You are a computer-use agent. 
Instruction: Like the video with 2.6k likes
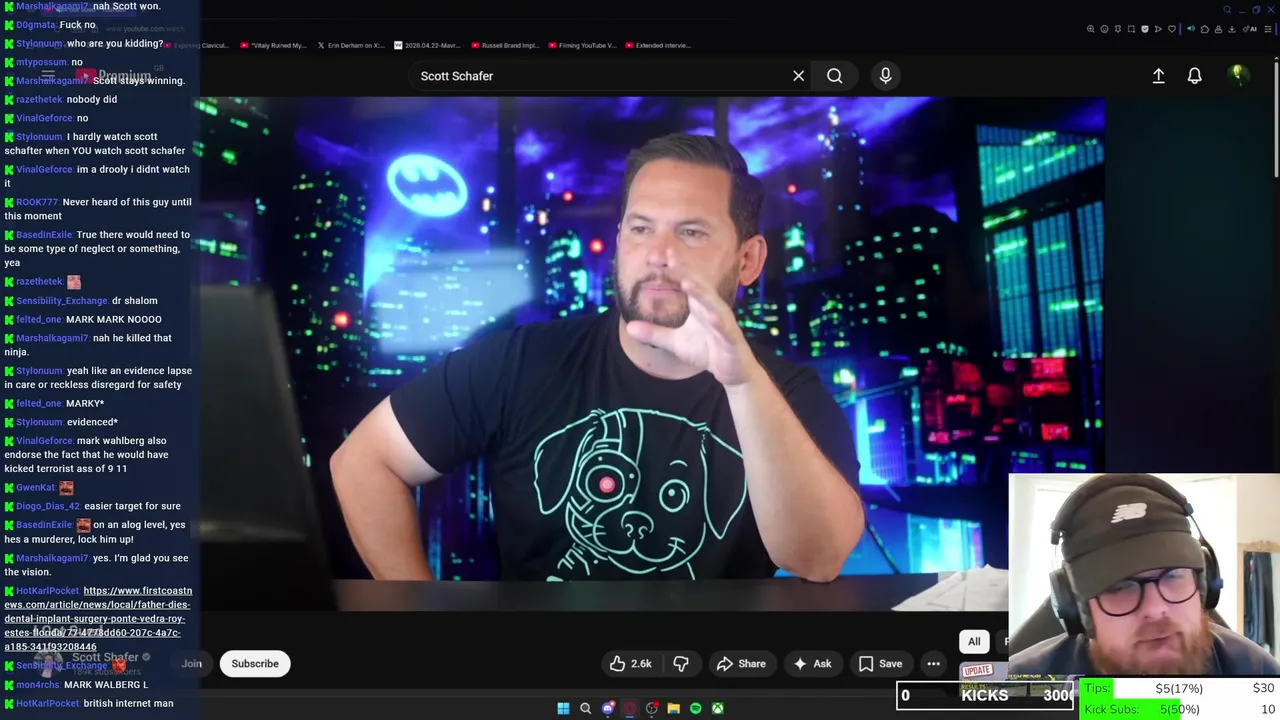click(631, 664)
